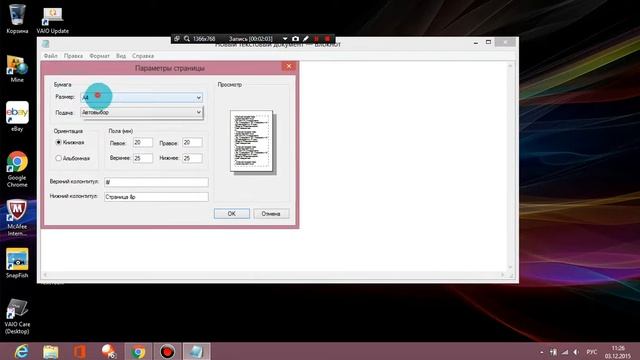This screenshot has height=360, width=640.
Task: Open the McAfee Internet Security desktop shortcut
Action: click(x=17, y=218)
